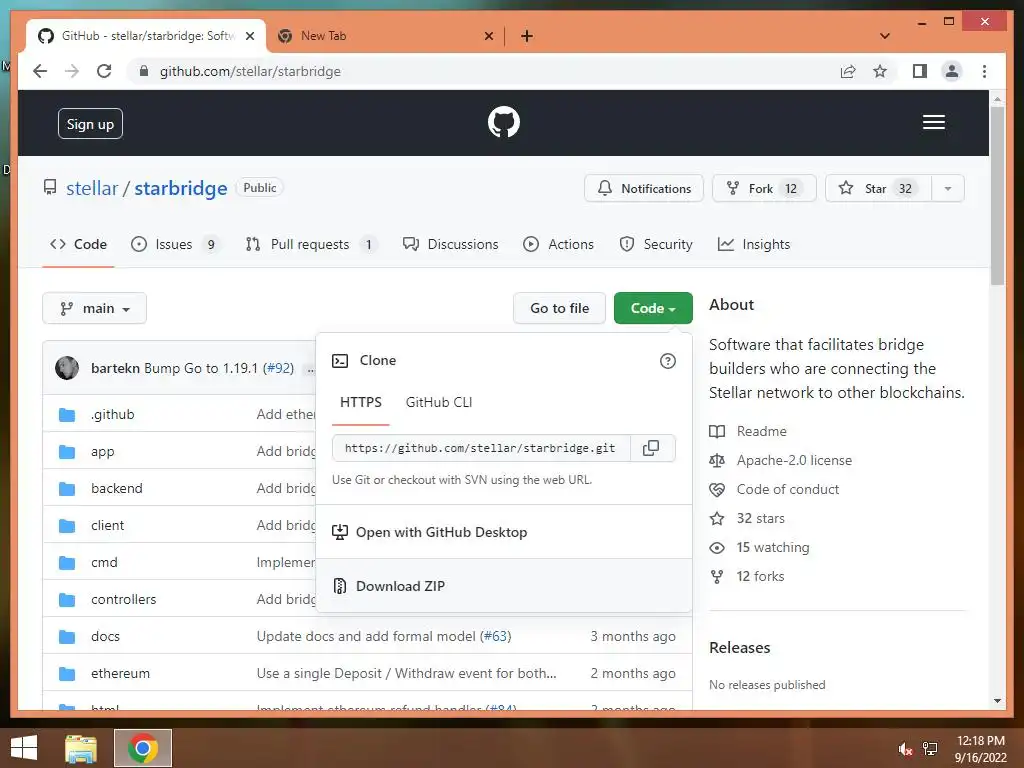Open the Actions tab
1024x768 pixels.
pyautogui.click(x=558, y=244)
